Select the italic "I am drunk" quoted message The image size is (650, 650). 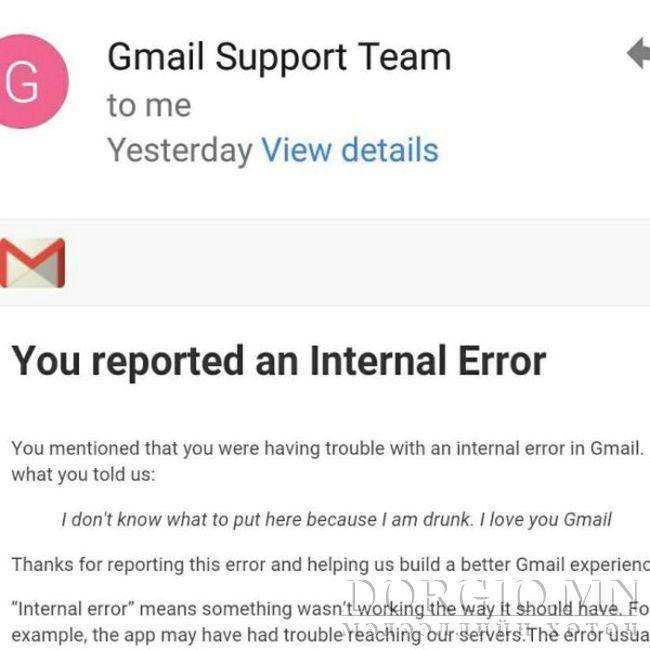click(336, 519)
